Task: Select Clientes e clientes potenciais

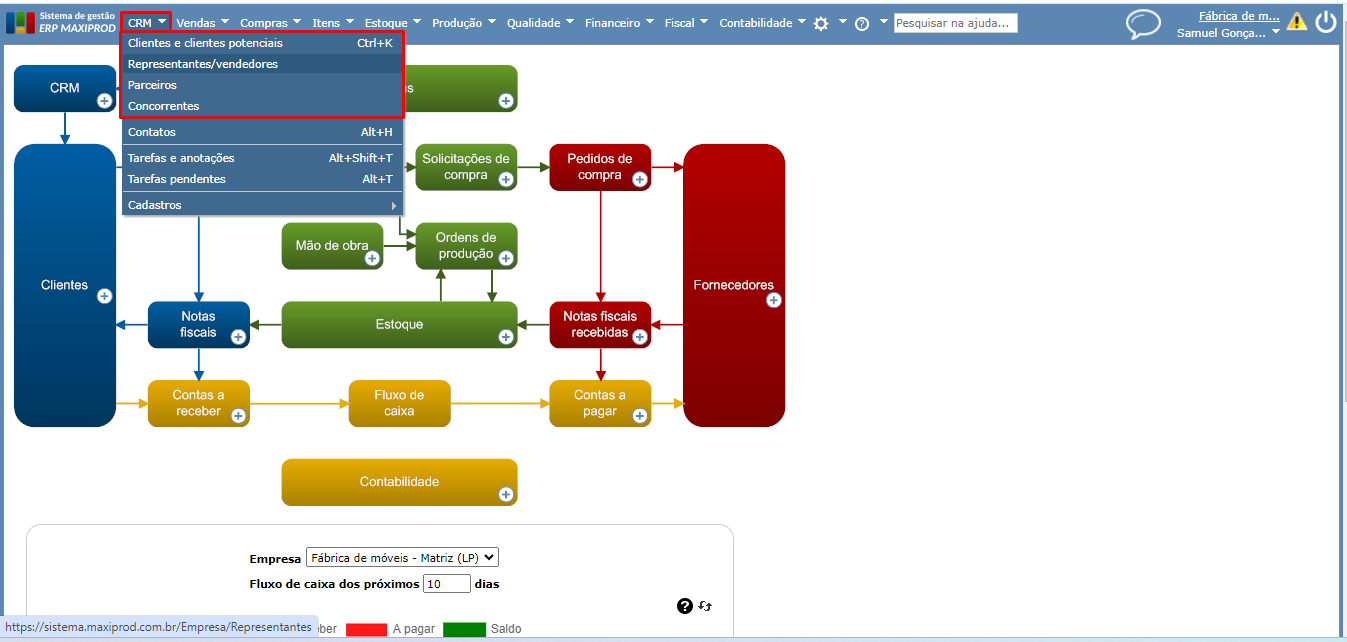Action: (x=262, y=43)
